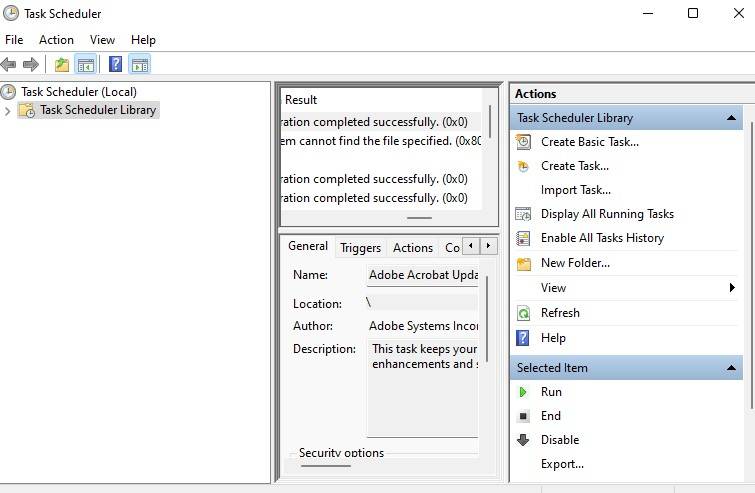The height and width of the screenshot is (493, 755).
Task: Click the Back arrow toolbar icon
Action: 8,64
